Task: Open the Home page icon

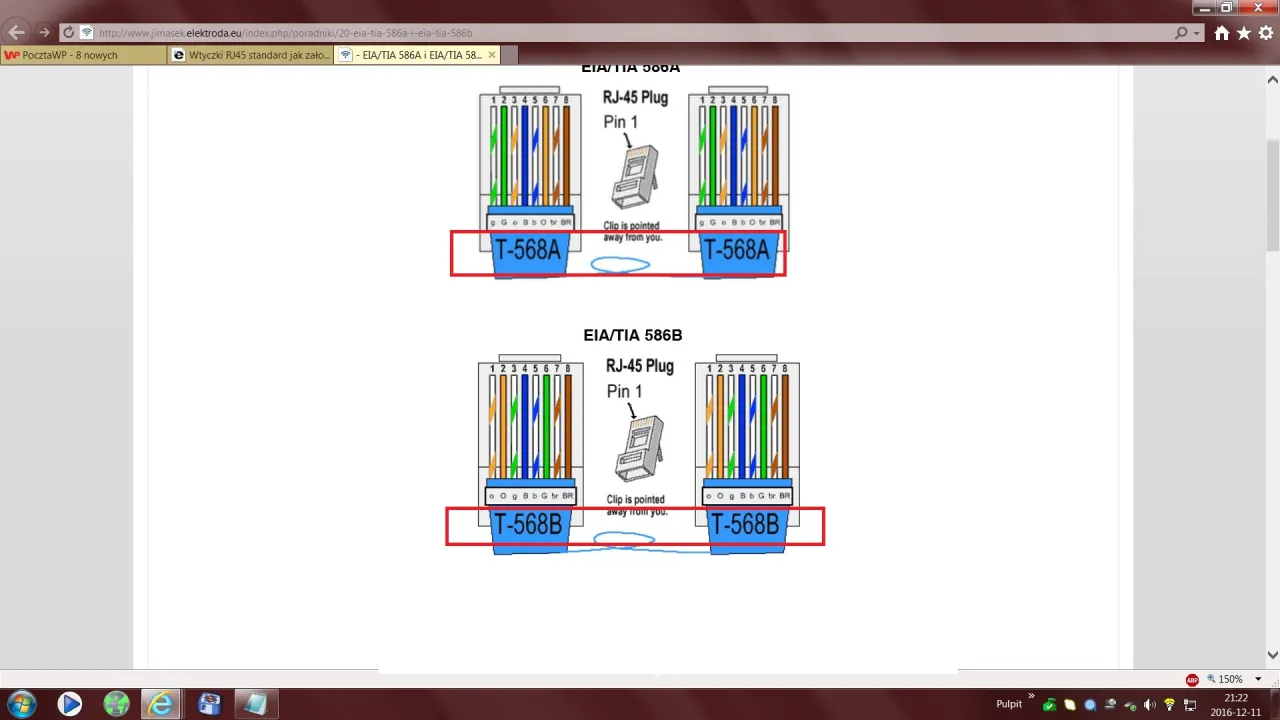Action: click(1222, 33)
